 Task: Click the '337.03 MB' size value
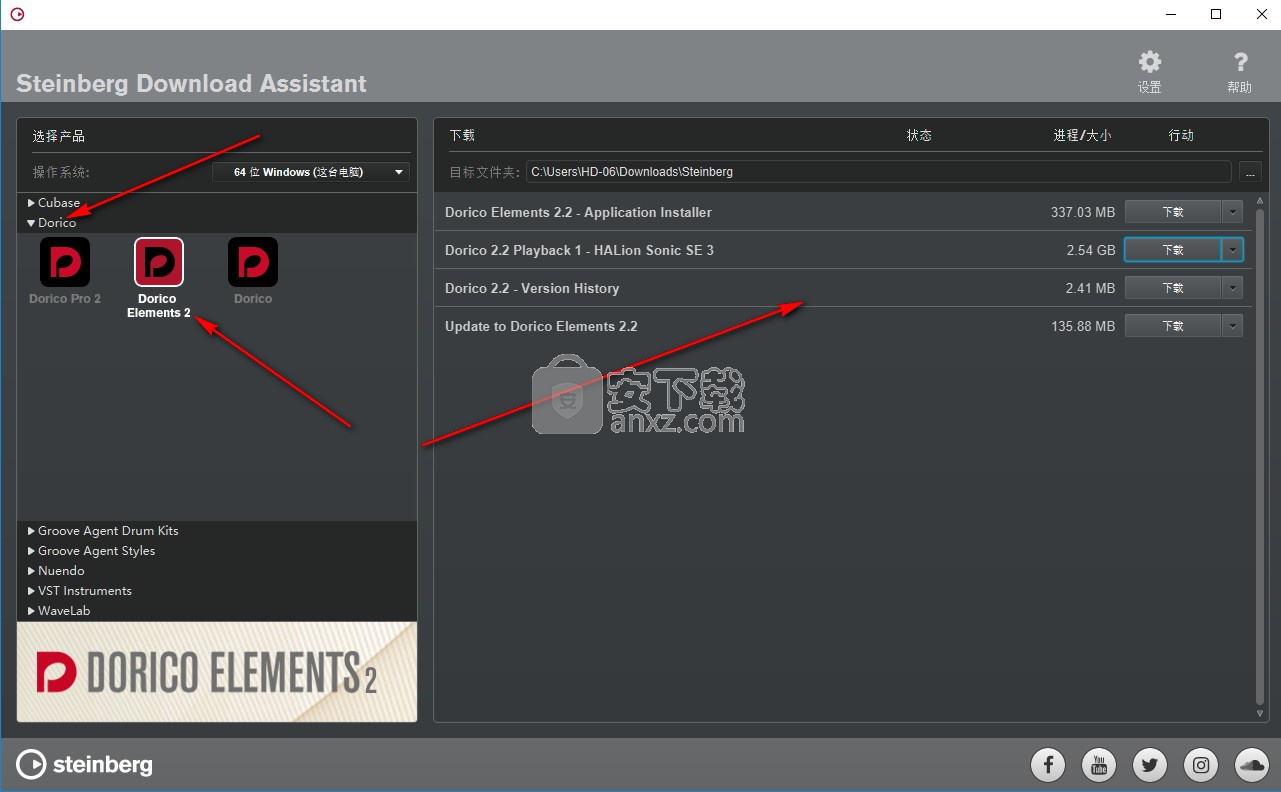[x=1083, y=212]
